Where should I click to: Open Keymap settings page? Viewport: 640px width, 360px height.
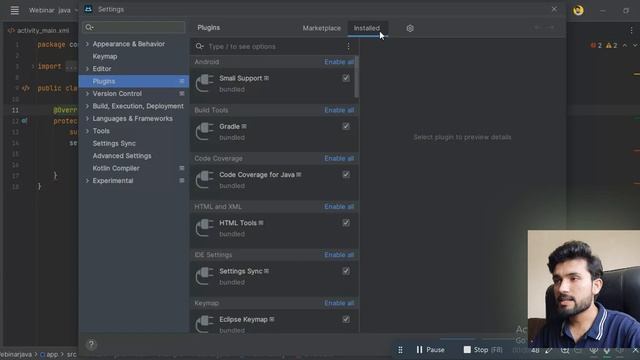pos(105,56)
